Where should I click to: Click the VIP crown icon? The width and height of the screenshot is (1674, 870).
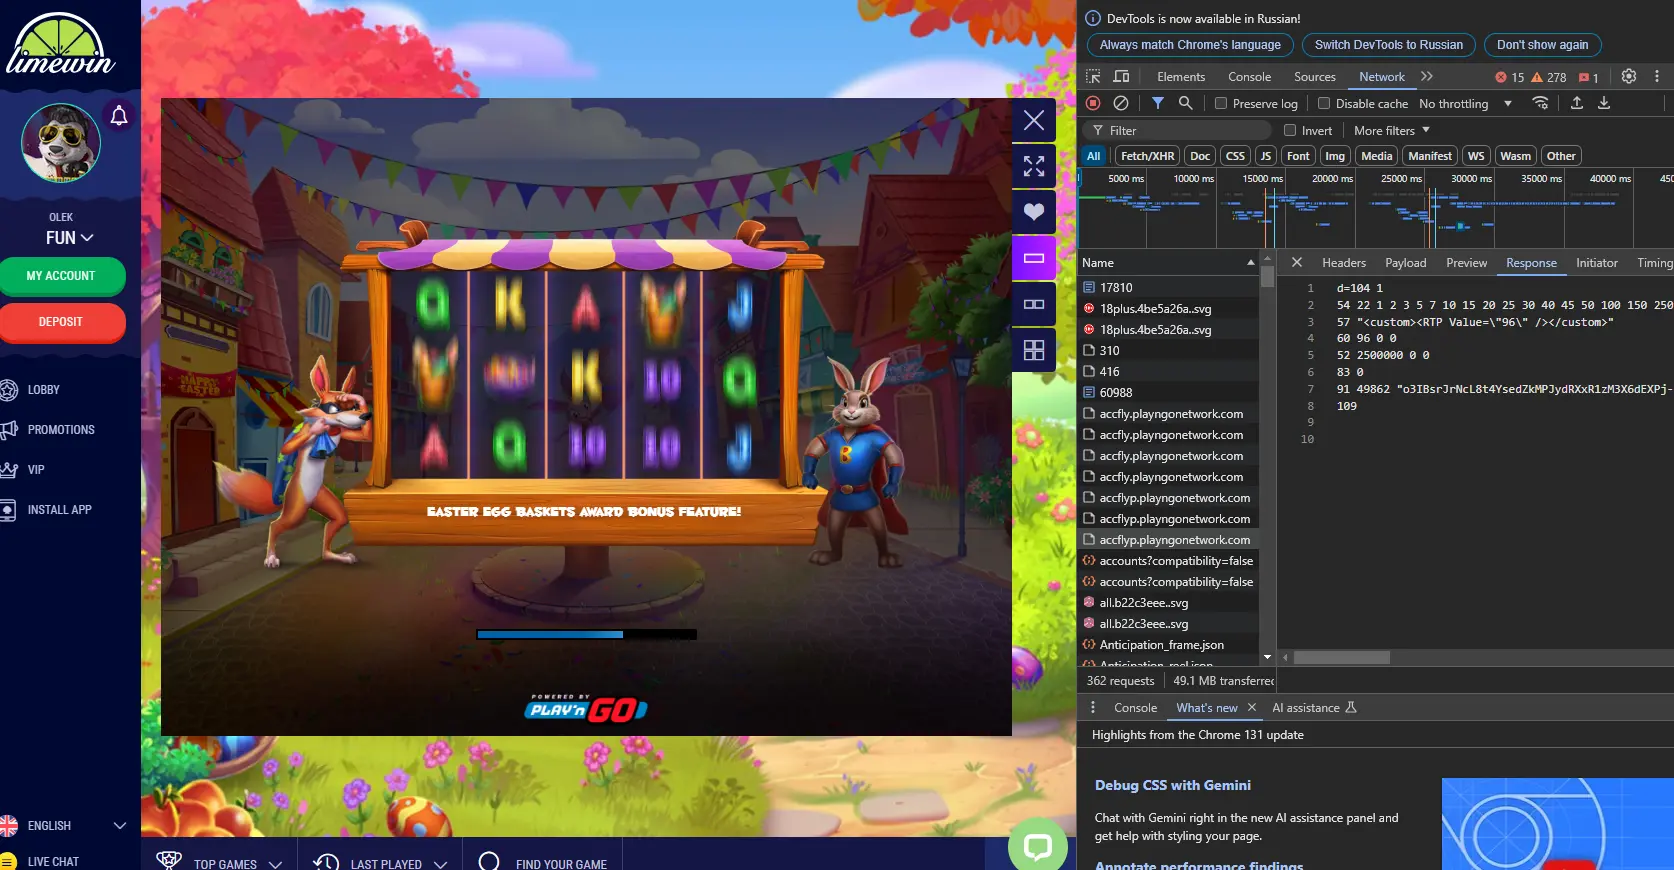[9, 470]
